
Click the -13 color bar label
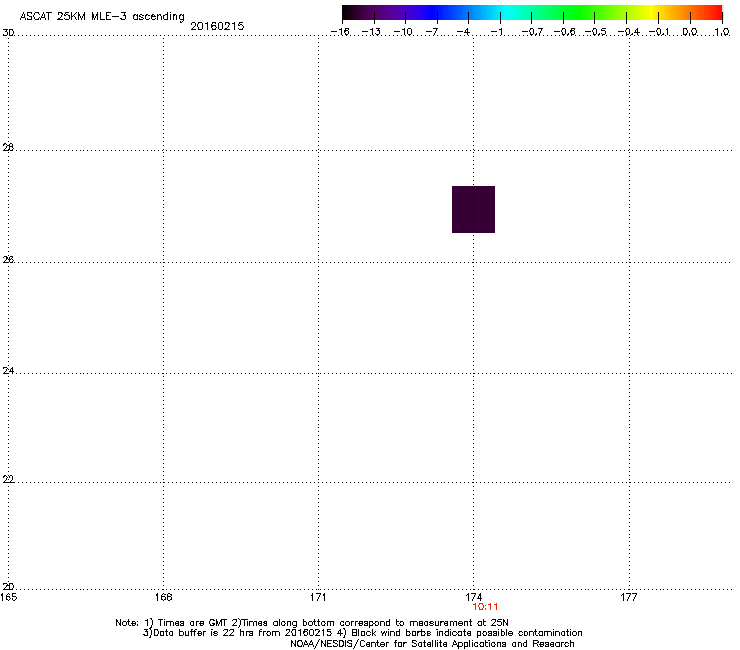372,32
